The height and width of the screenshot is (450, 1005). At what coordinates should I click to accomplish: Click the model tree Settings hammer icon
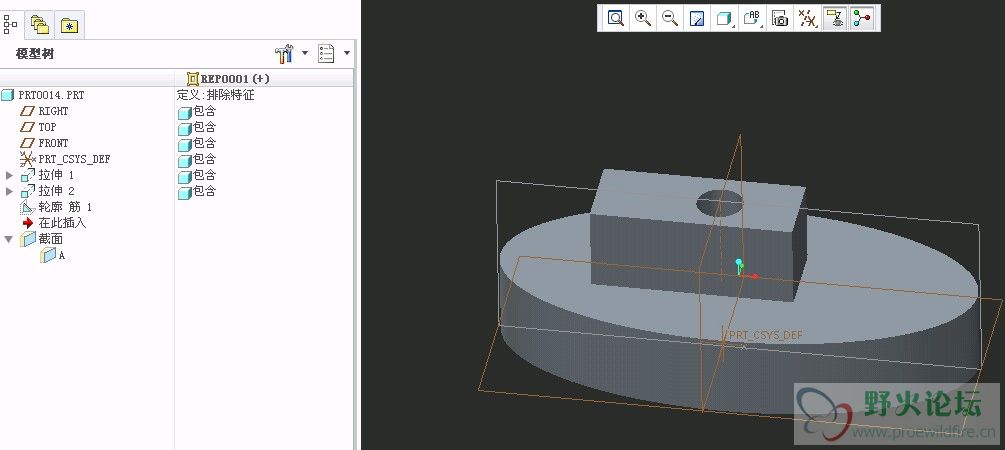[x=284, y=54]
